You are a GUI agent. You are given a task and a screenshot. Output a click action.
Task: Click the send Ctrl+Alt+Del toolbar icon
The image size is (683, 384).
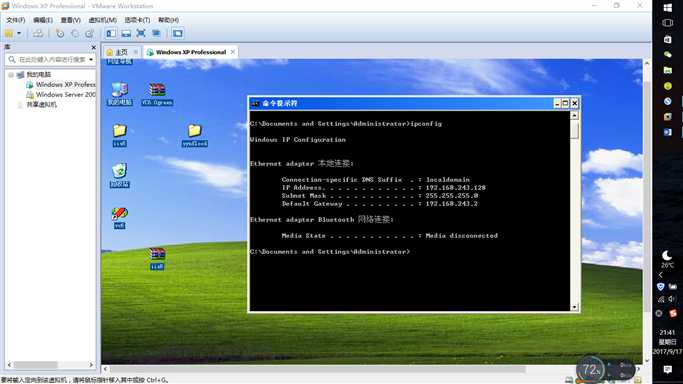pos(38,34)
